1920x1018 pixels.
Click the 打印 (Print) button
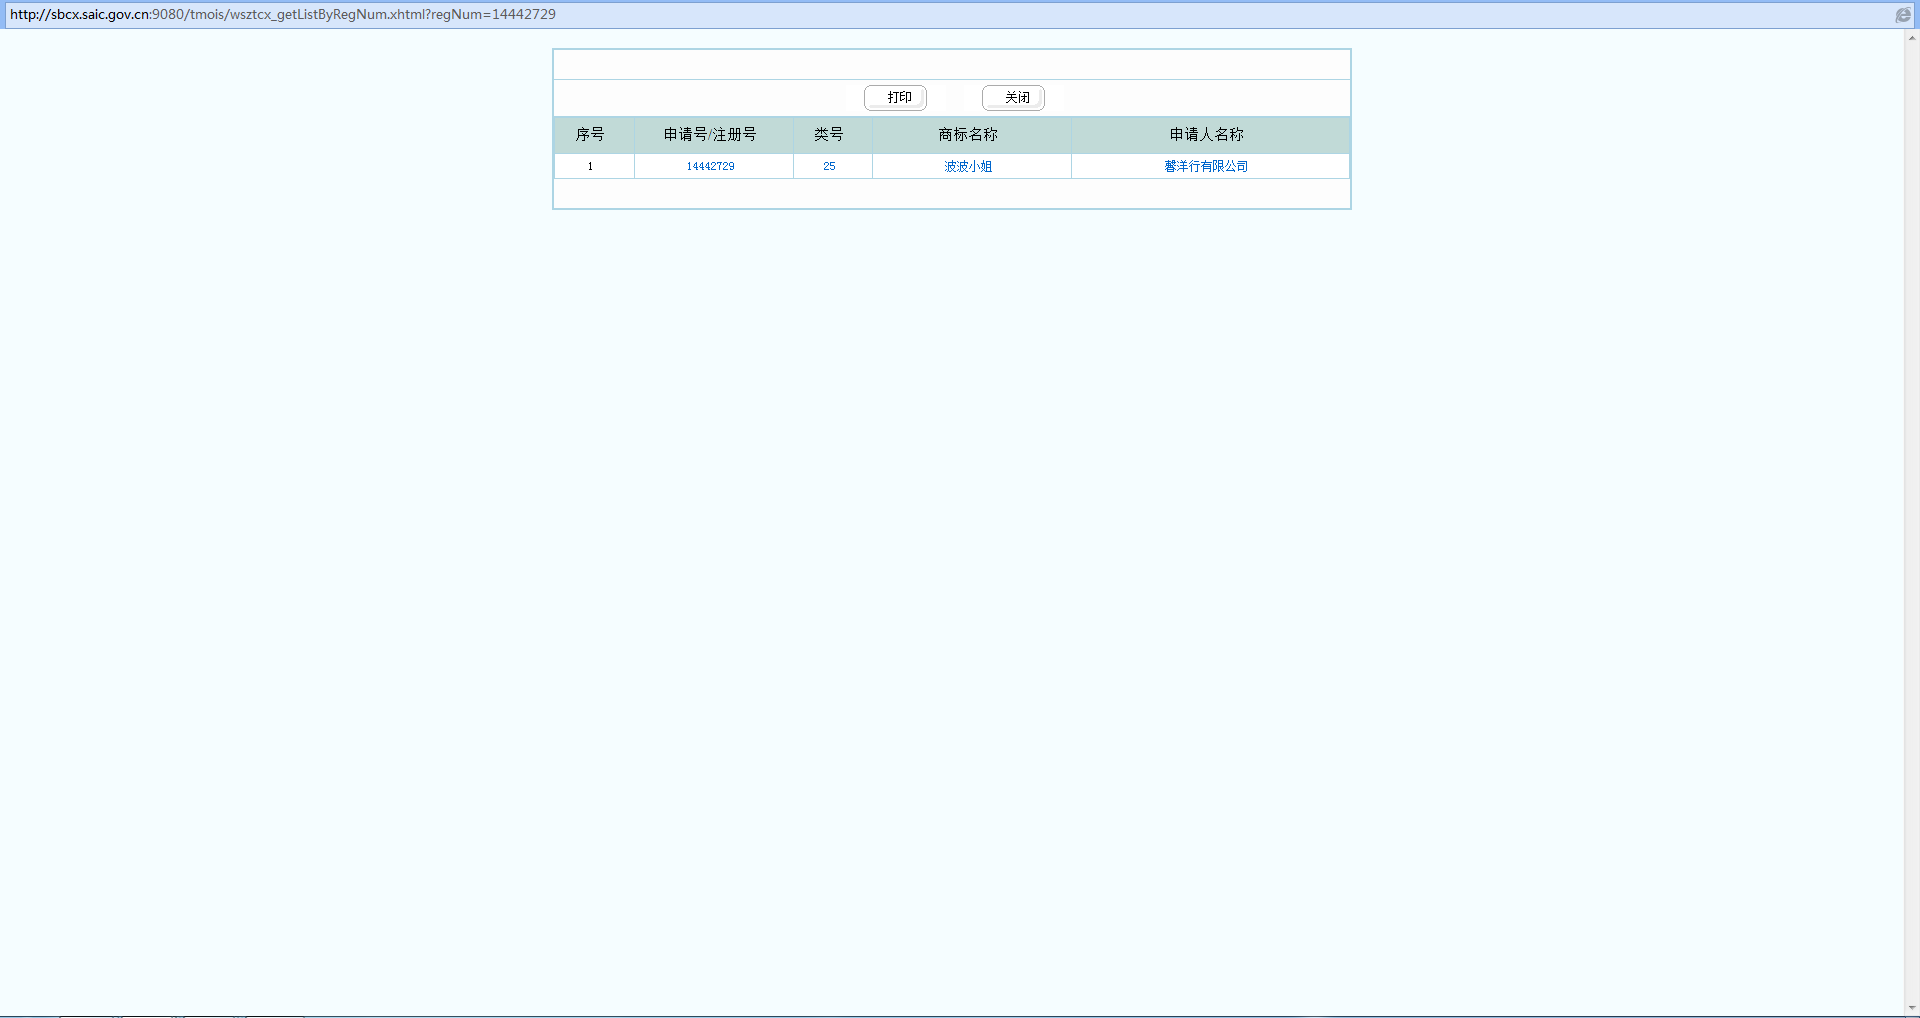[895, 97]
